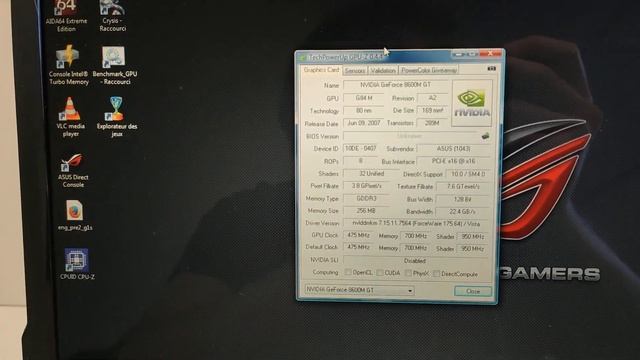
Task: Click the Memory Type field GDDR3
Action: 367,198
